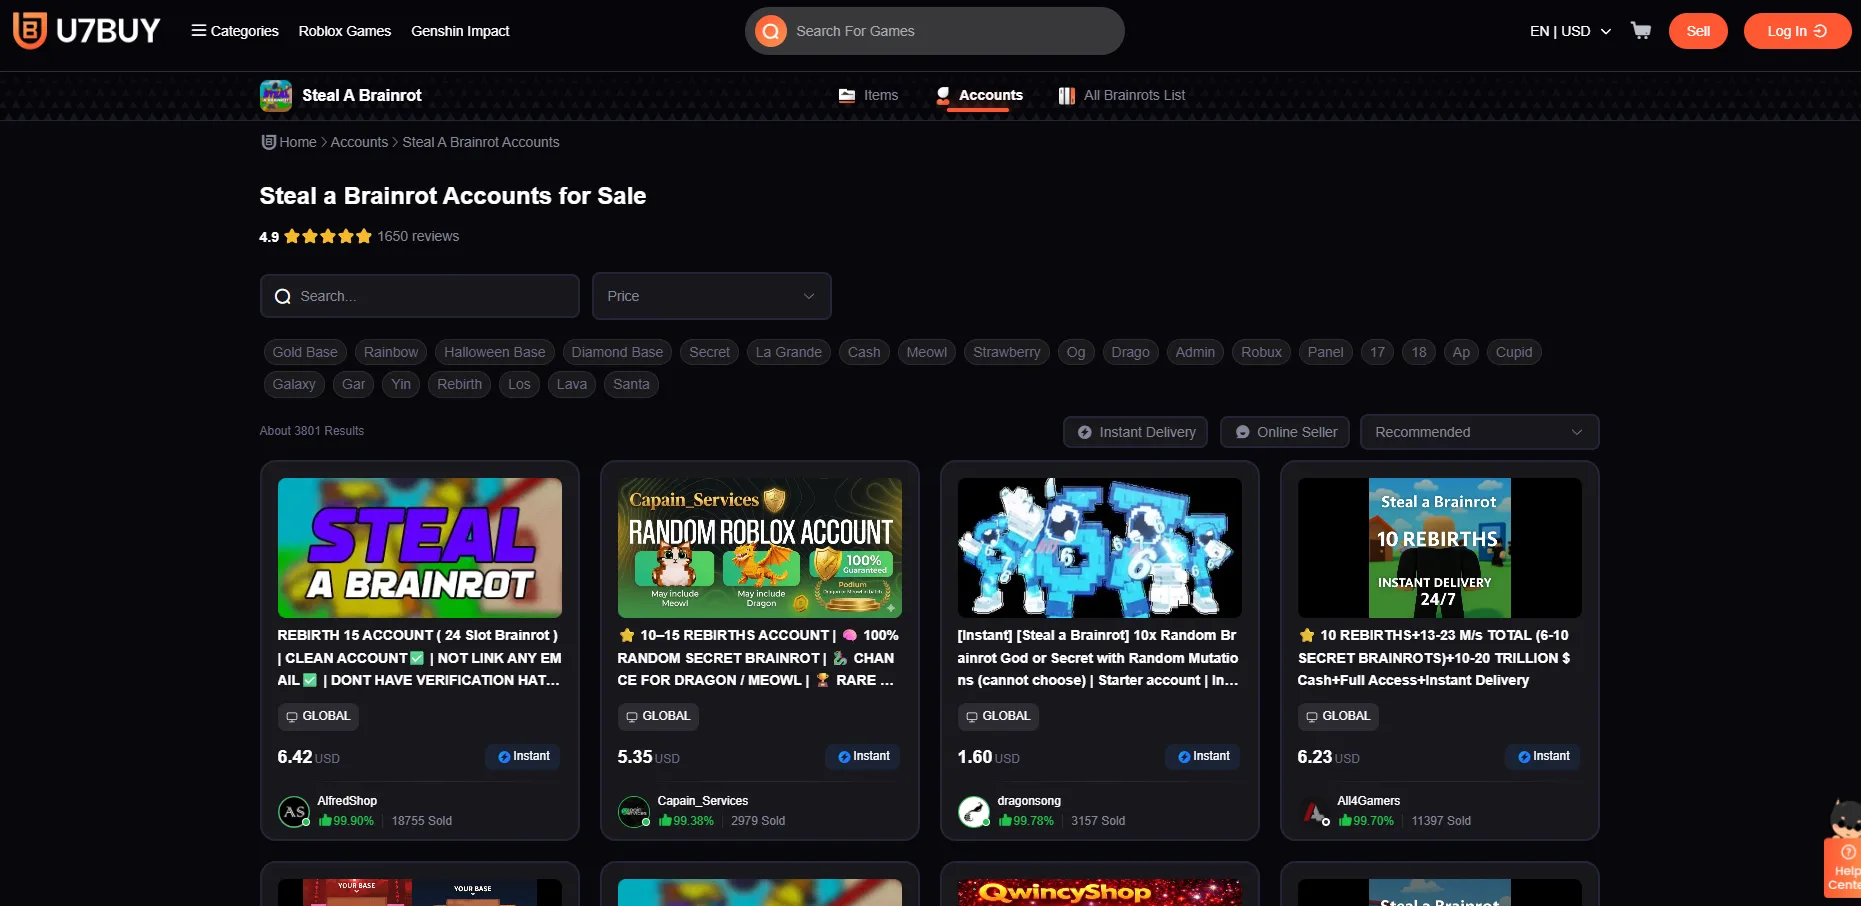Switch to the Accounts tab
Viewport: 1861px width, 906px height.
[x=991, y=95]
